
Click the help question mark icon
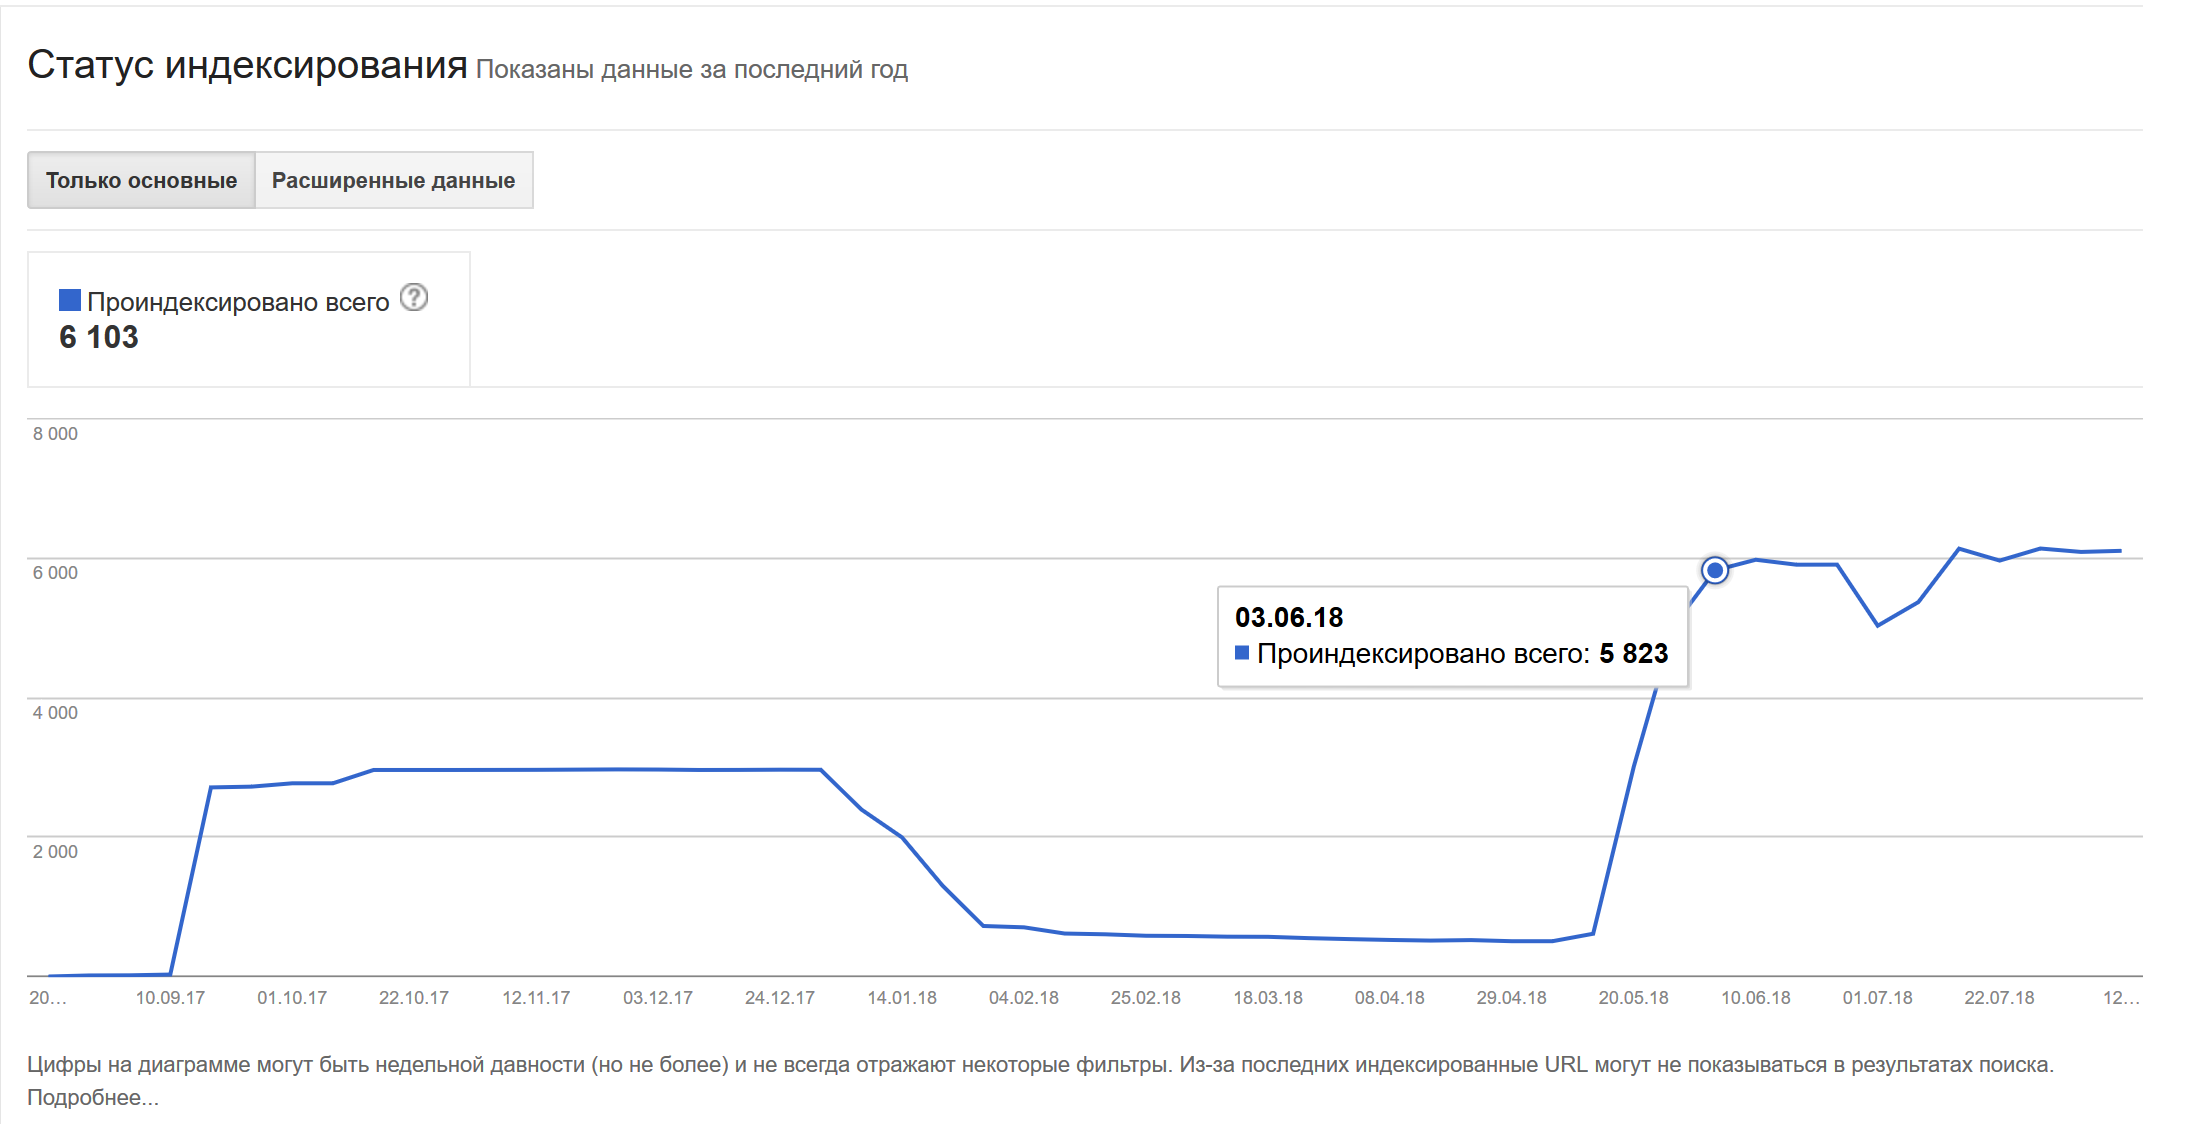tap(414, 297)
